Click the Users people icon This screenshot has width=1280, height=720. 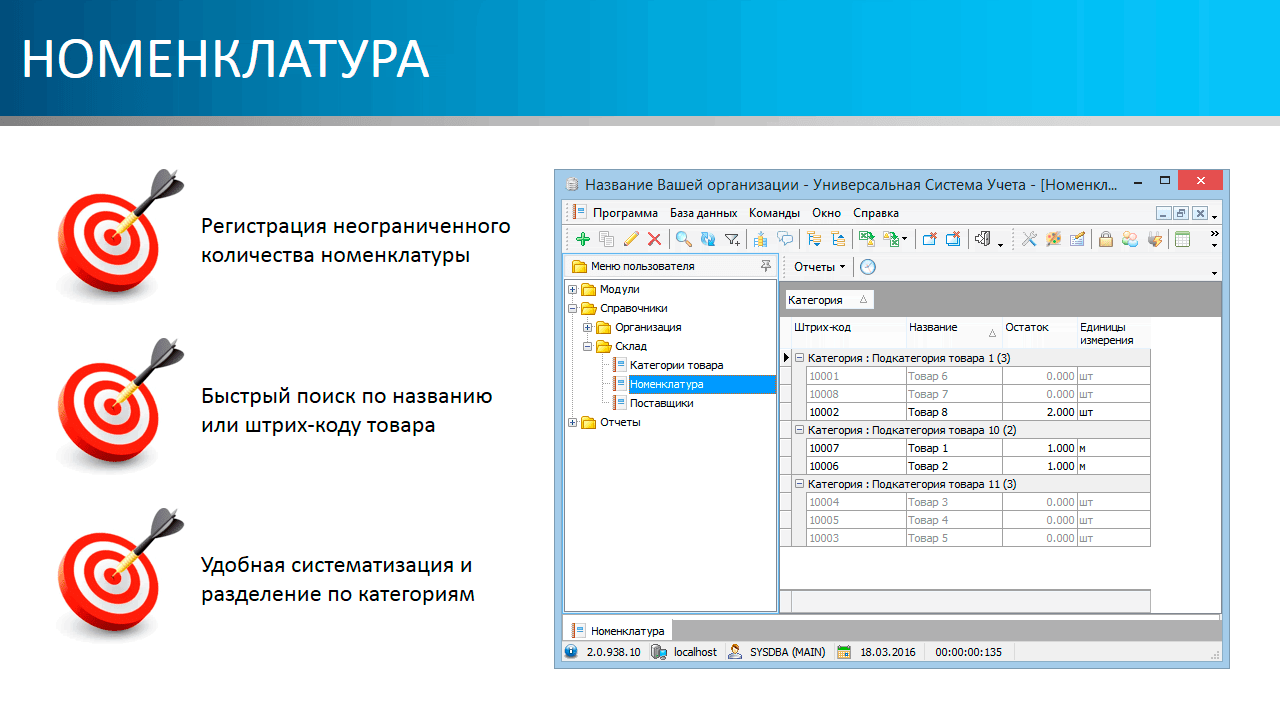pos(1130,239)
